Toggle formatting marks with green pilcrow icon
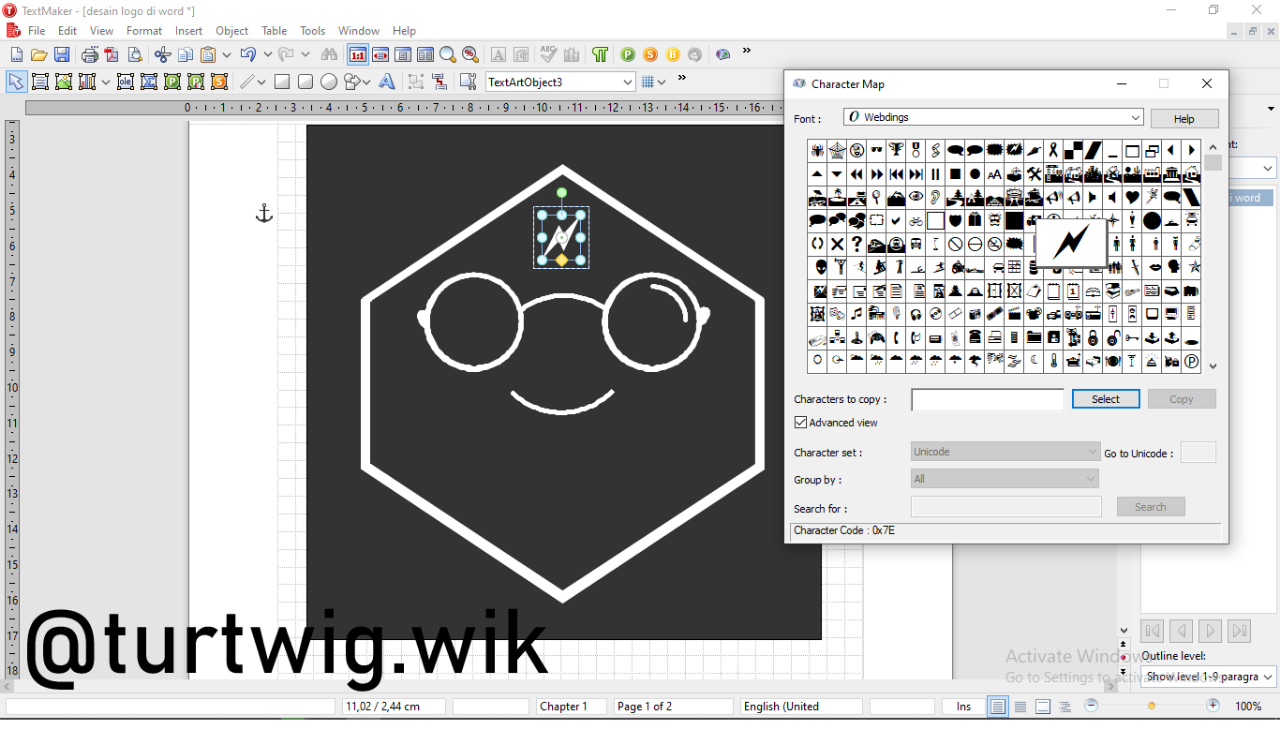The height and width of the screenshot is (734, 1280). tap(600, 55)
